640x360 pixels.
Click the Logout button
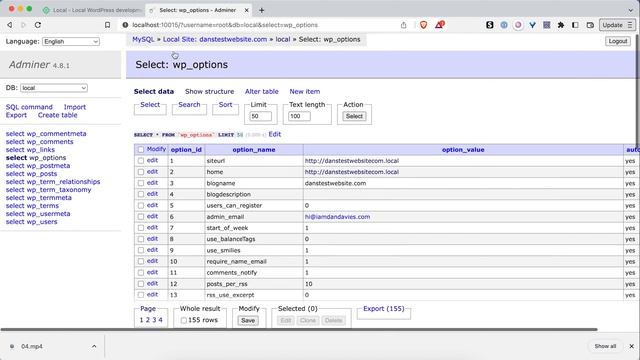click(618, 41)
